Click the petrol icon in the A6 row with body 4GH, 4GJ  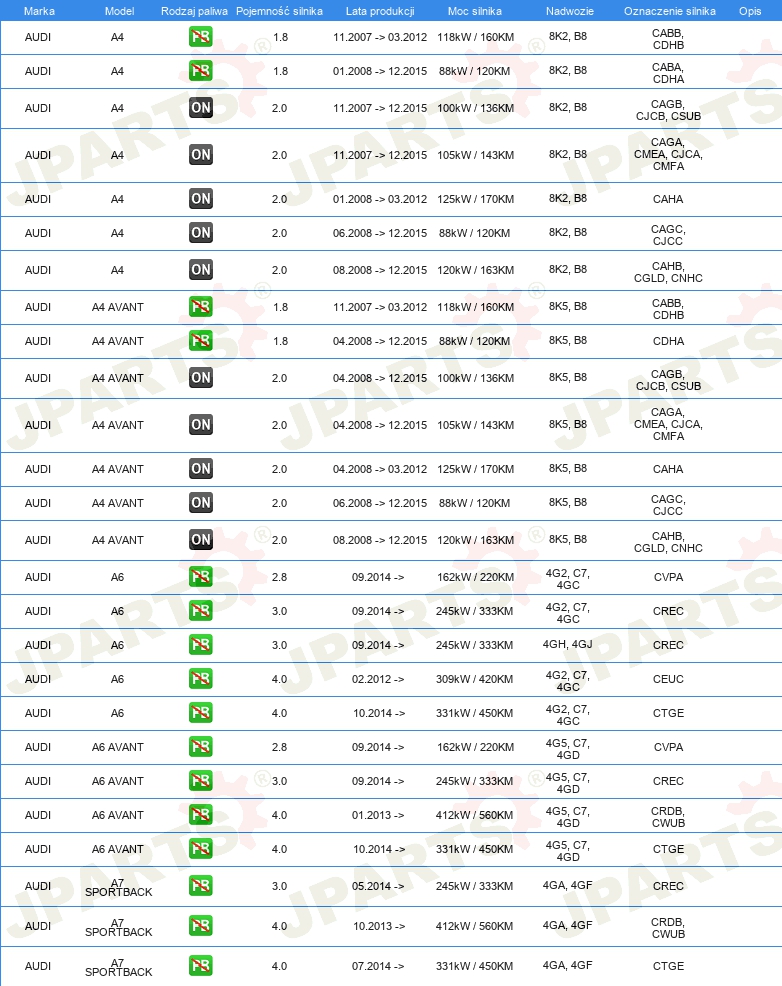[201, 645]
